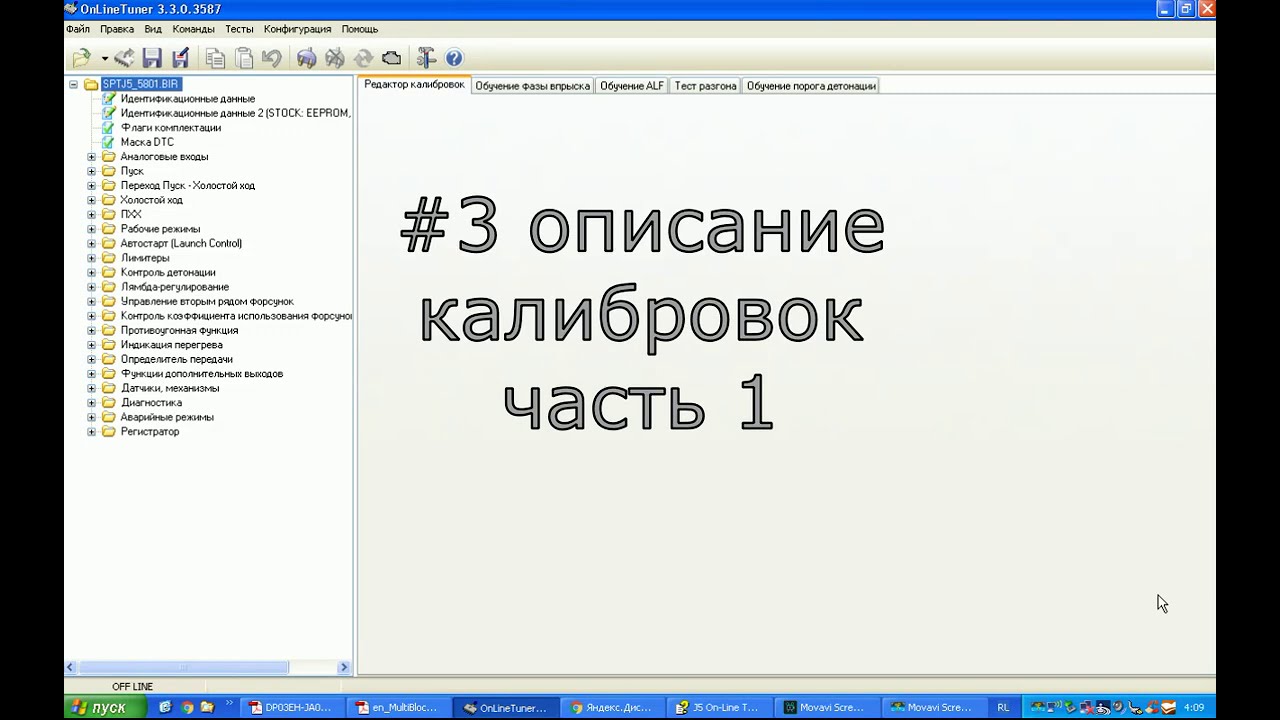This screenshot has height=720, width=1280.
Task: Open the tools settings hammer-wrench icon
Action: coord(426,58)
